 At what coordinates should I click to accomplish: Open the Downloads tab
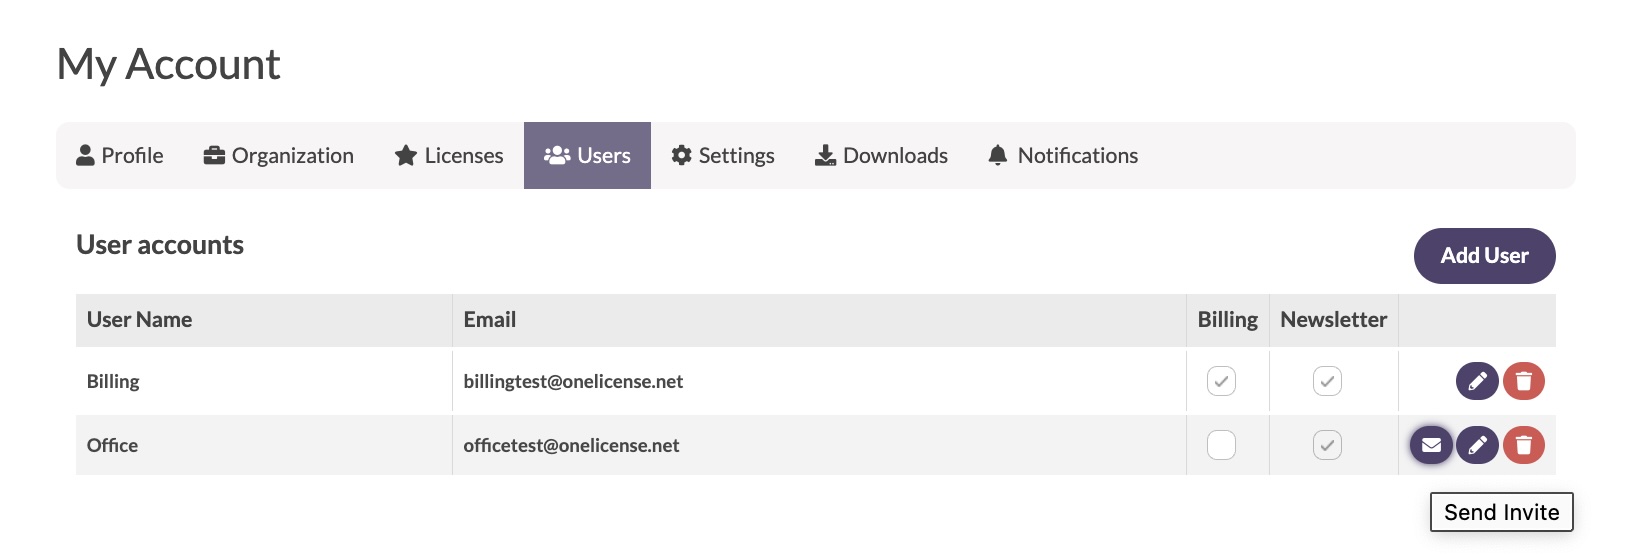(x=881, y=155)
